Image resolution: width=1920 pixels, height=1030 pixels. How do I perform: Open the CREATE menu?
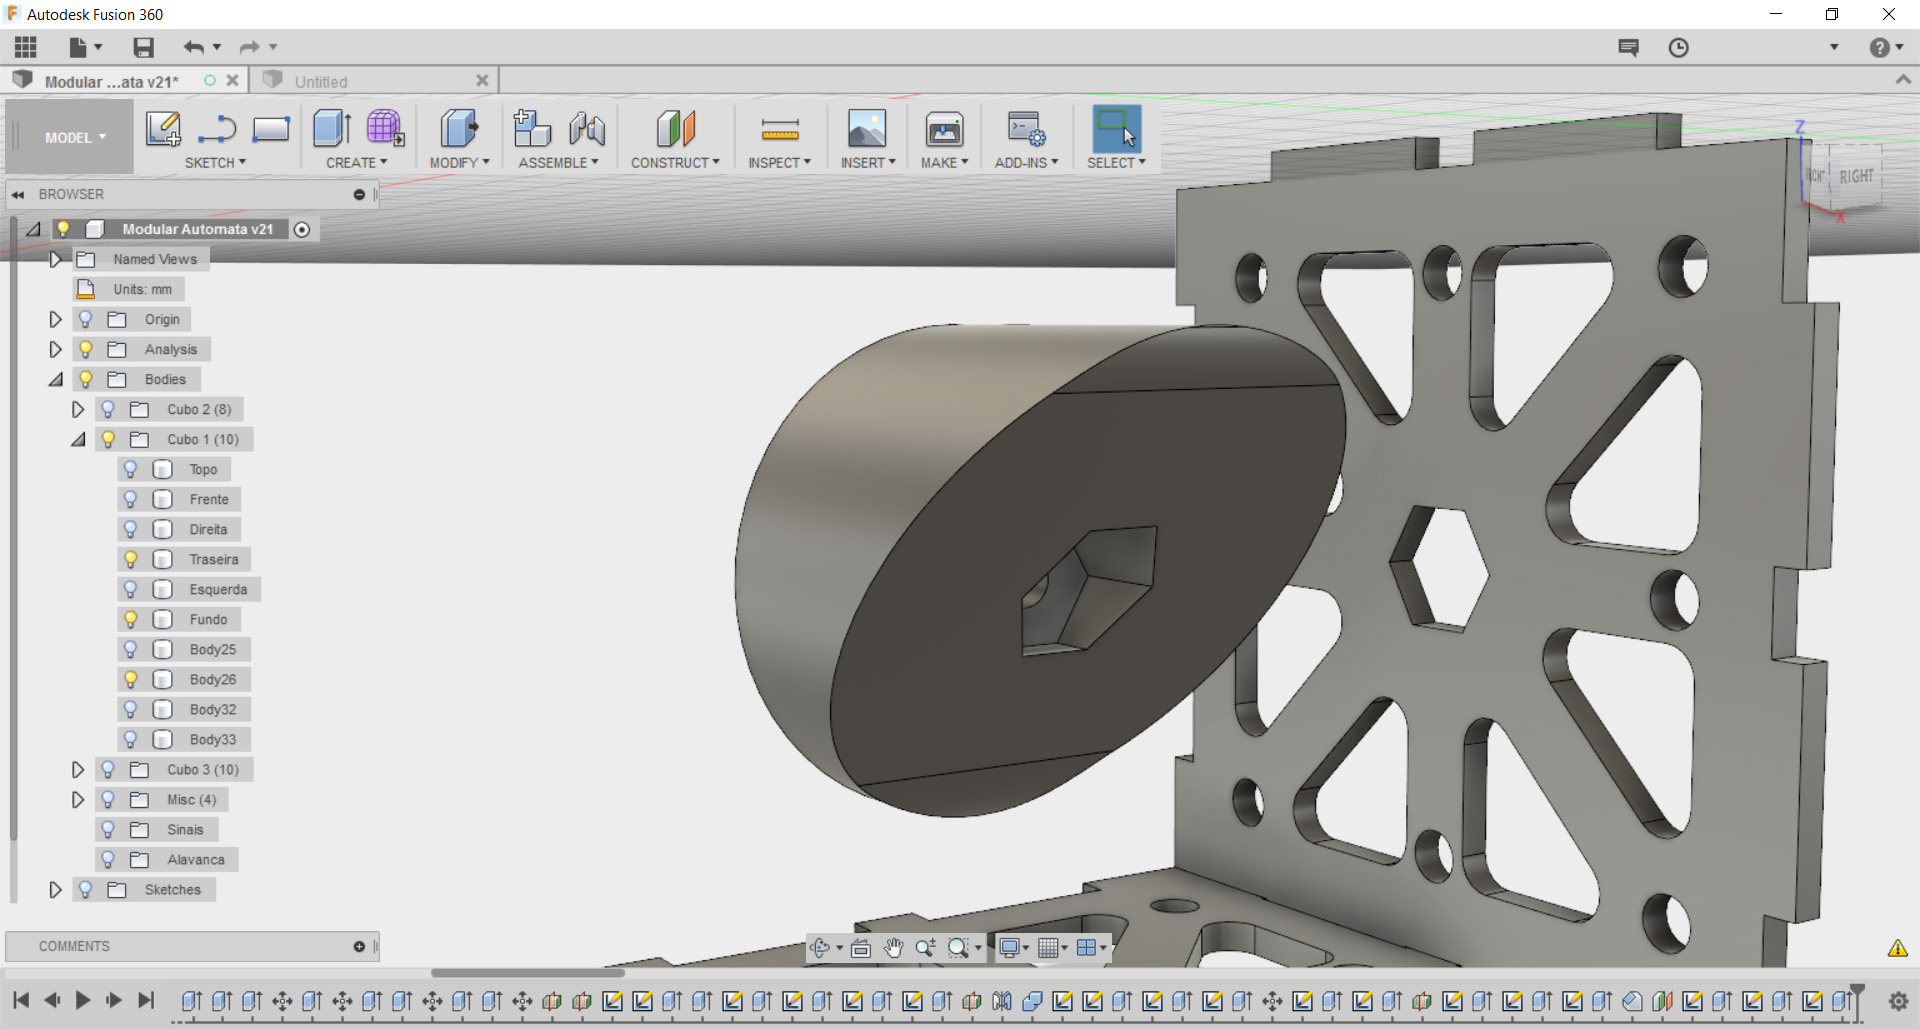356,163
